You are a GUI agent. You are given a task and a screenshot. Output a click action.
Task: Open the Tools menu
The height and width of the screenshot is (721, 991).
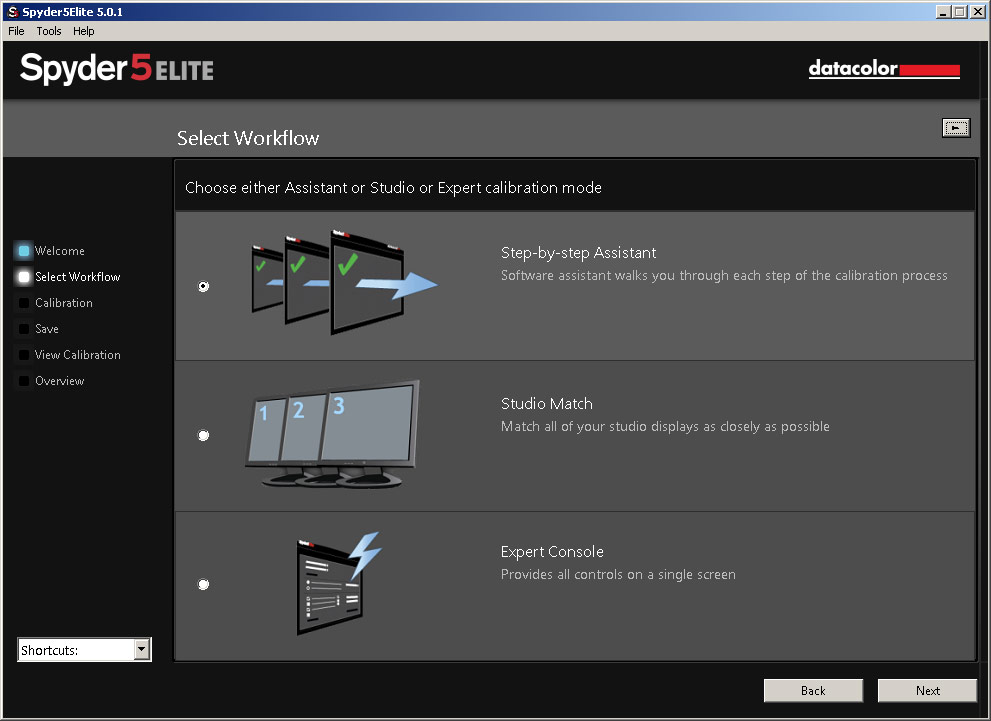(x=49, y=31)
